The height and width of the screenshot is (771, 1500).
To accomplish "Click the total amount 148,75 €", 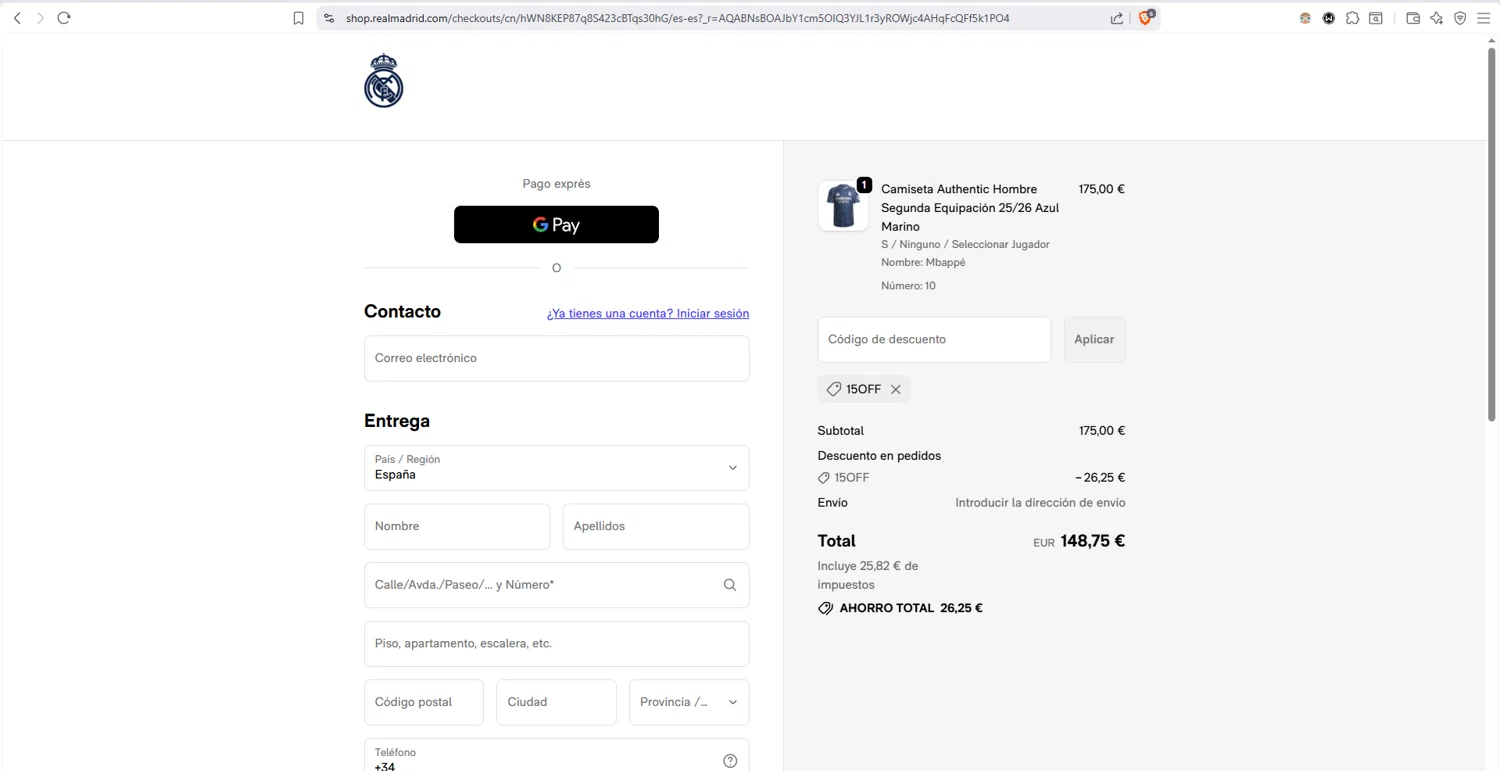I will [x=1092, y=541].
